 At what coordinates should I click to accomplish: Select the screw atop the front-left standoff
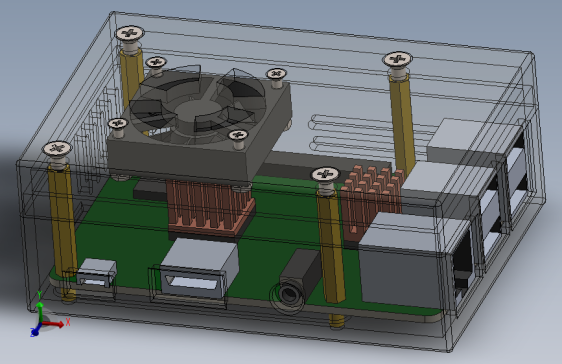57,153
